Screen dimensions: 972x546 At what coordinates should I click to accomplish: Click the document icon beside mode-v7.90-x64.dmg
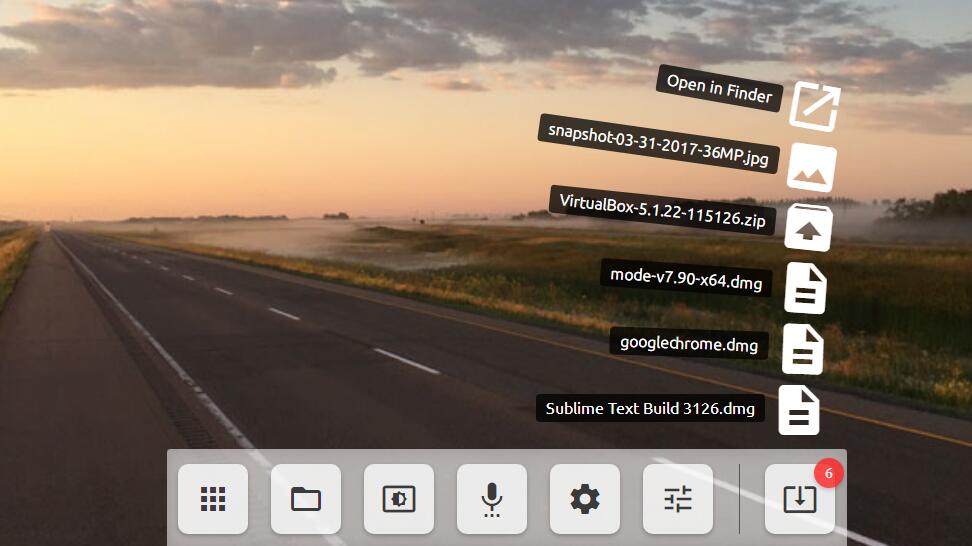(805, 289)
